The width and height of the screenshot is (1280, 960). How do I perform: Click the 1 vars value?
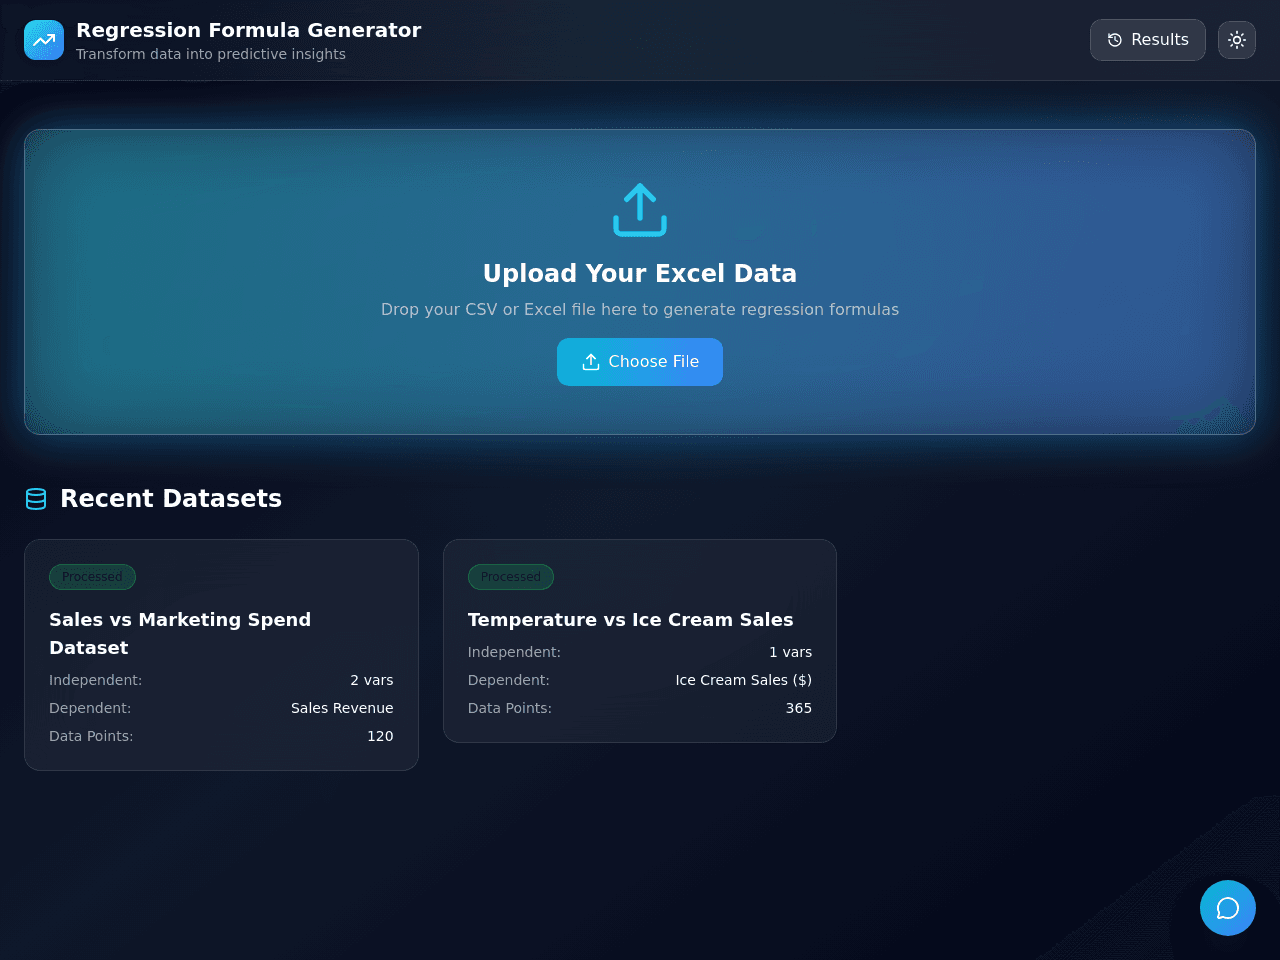click(x=791, y=652)
